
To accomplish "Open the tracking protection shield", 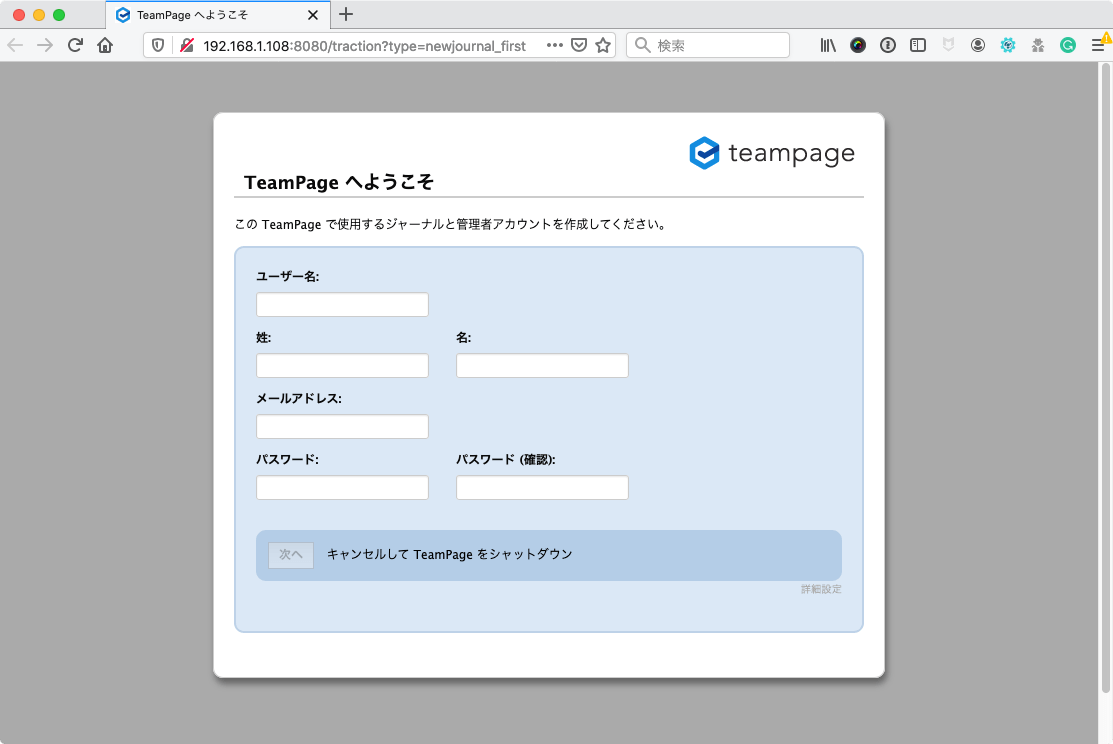I will (x=158, y=45).
